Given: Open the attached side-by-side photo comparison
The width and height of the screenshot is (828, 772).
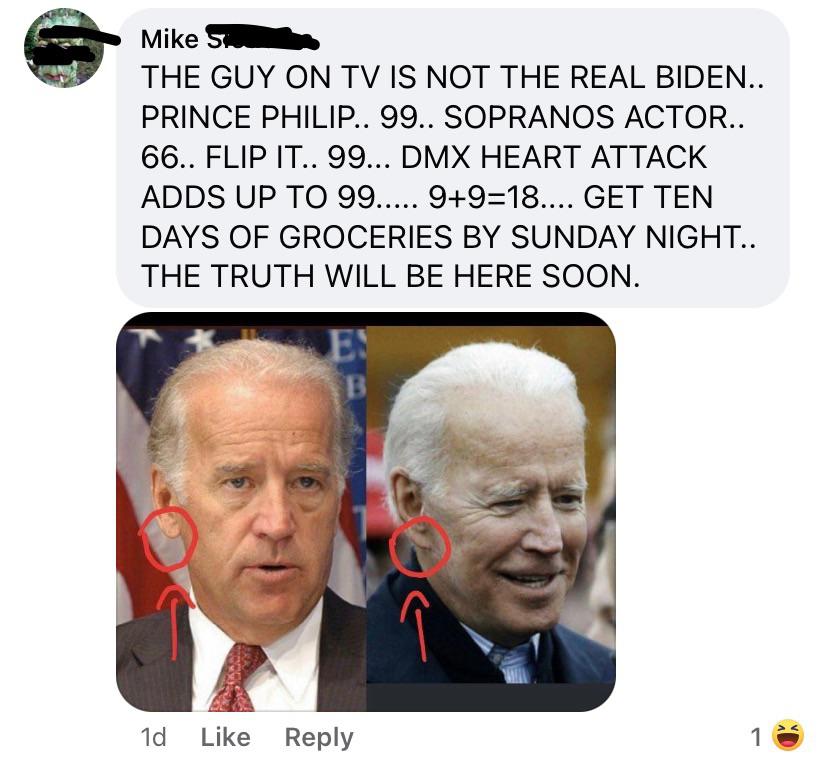Looking at the screenshot, I should pyautogui.click(x=366, y=512).
